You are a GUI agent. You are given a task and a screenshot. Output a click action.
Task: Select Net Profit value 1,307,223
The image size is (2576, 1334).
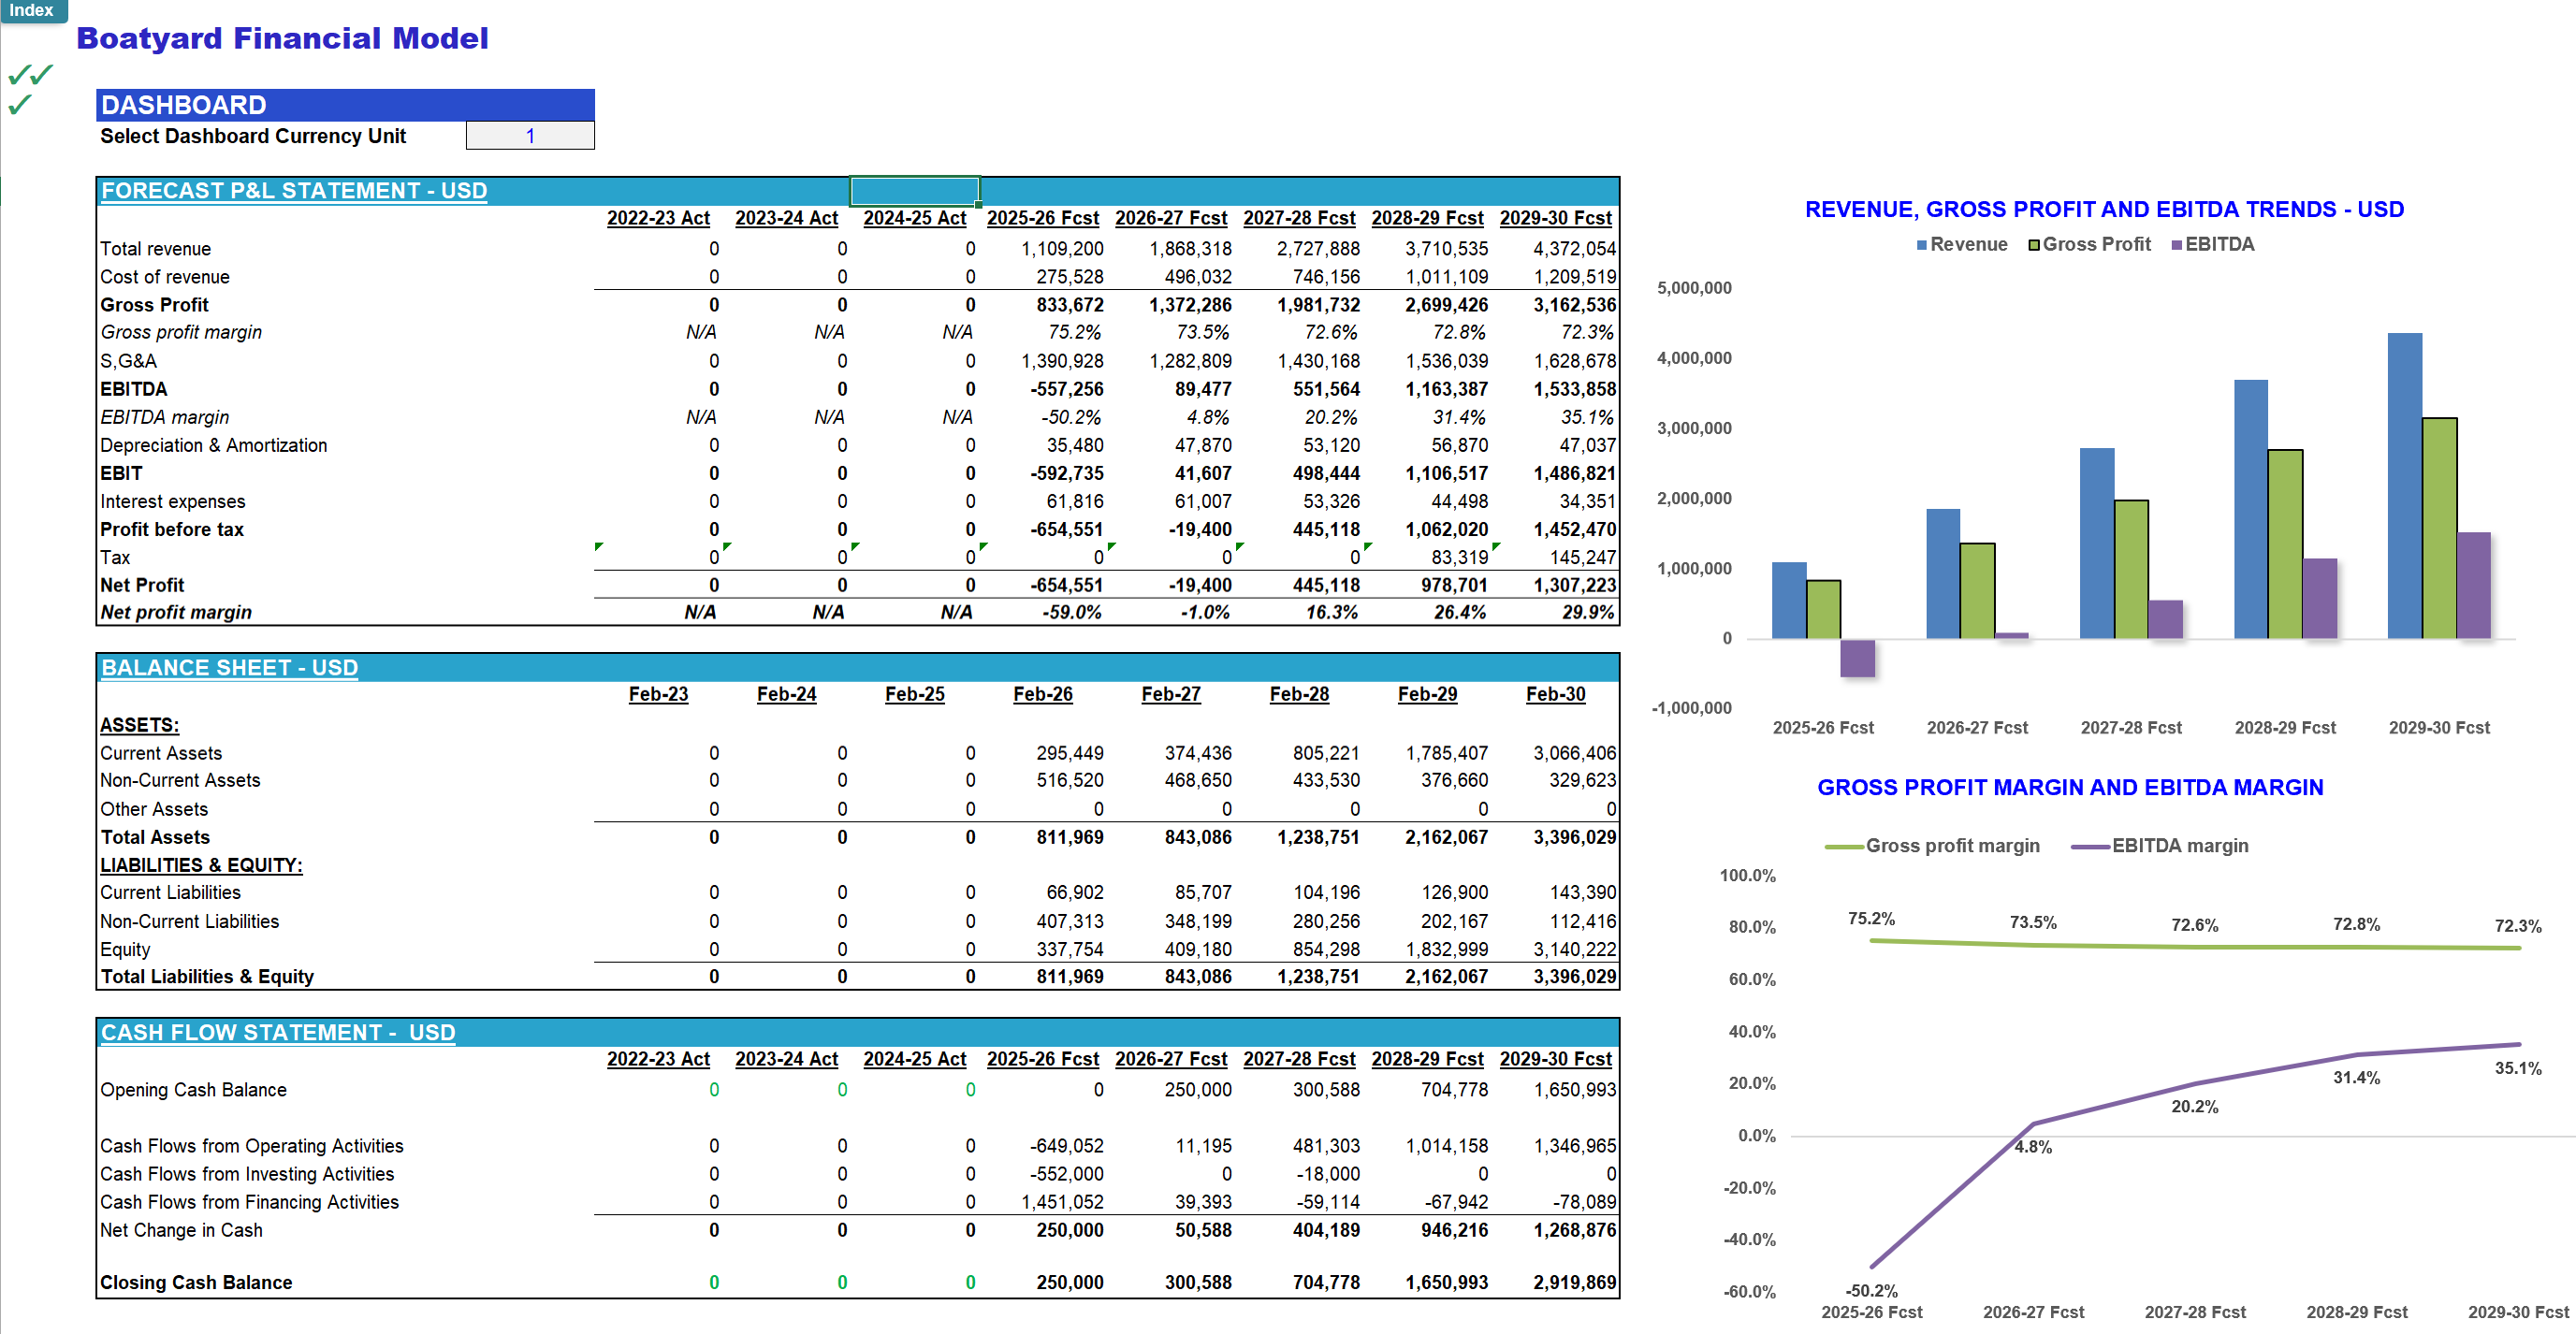pyautogui.click(x=1574, y=585)
